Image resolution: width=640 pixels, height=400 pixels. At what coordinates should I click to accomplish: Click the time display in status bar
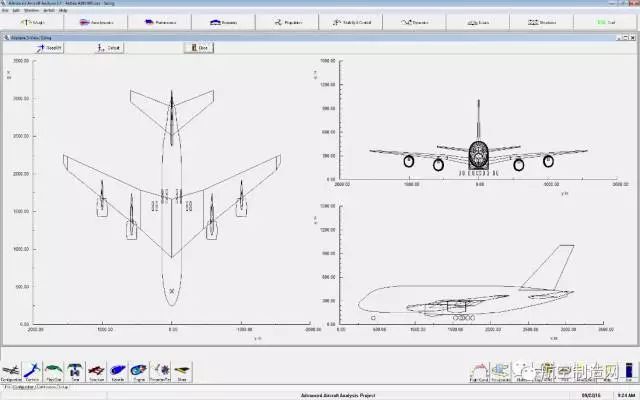[x=625, y=396]
